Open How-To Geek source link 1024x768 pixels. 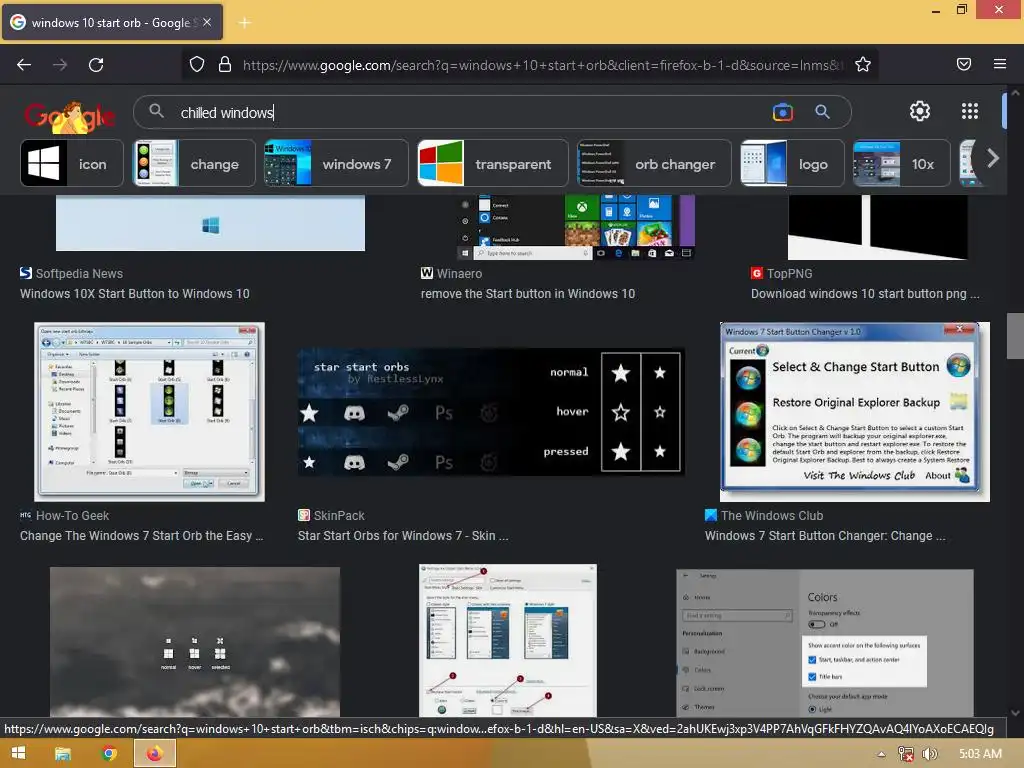point(64,516)
